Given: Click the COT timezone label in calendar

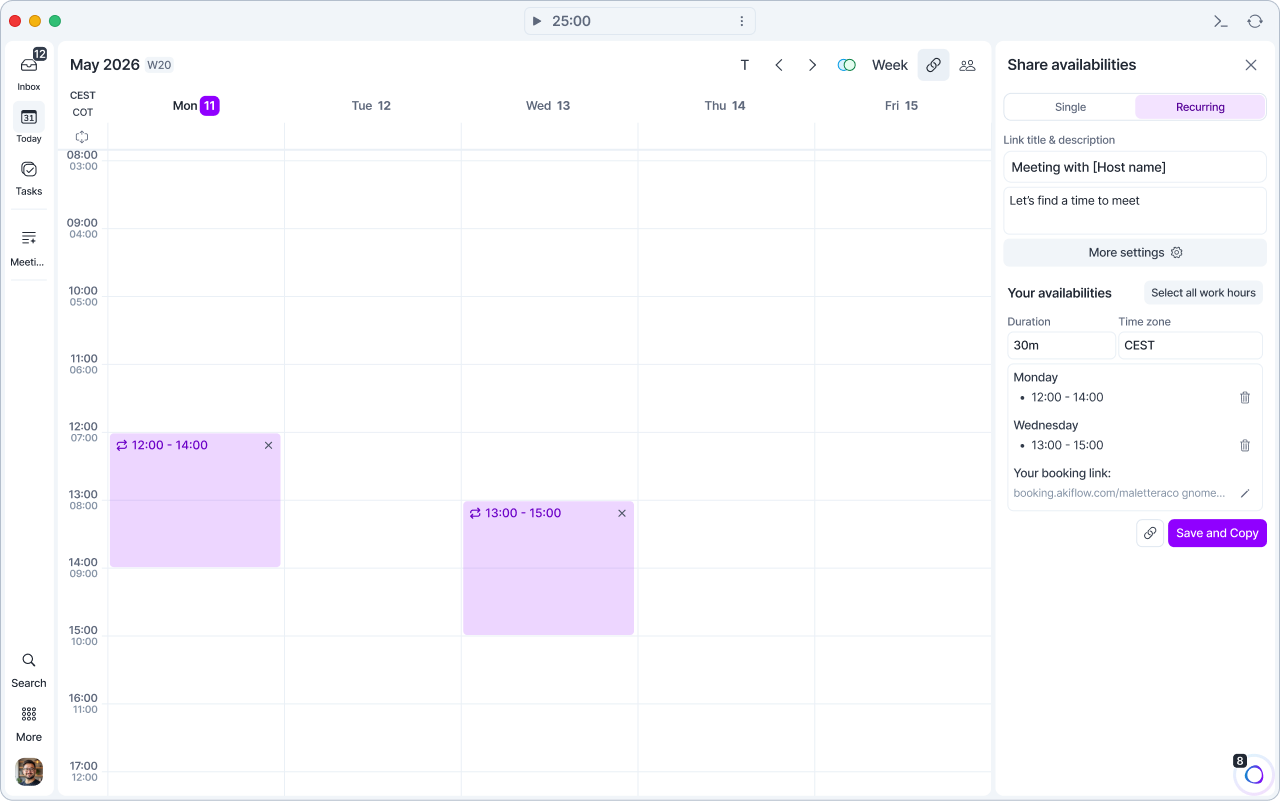Looking at the screenshot, I should [83, 113].
